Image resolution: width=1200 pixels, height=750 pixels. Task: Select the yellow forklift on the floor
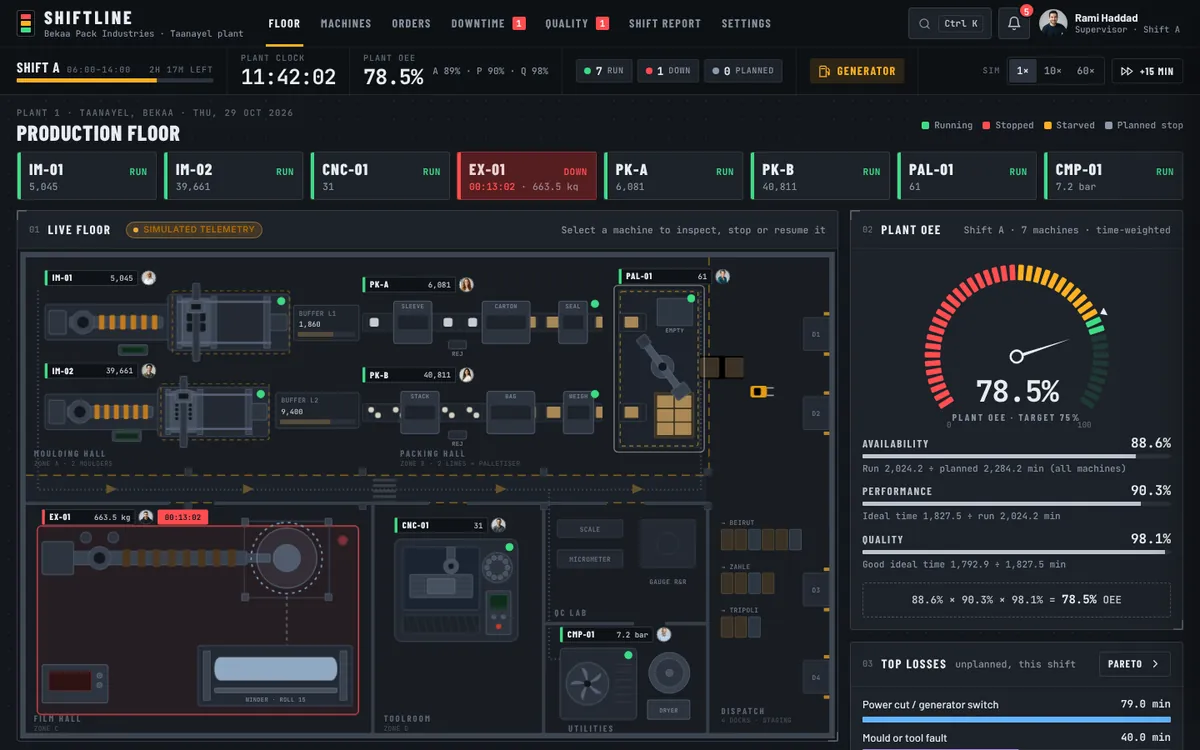click(x=762, y=391)
